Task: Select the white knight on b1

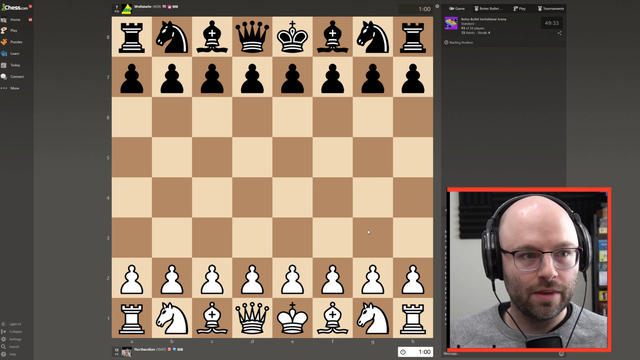Action: [x=172, y=318]
